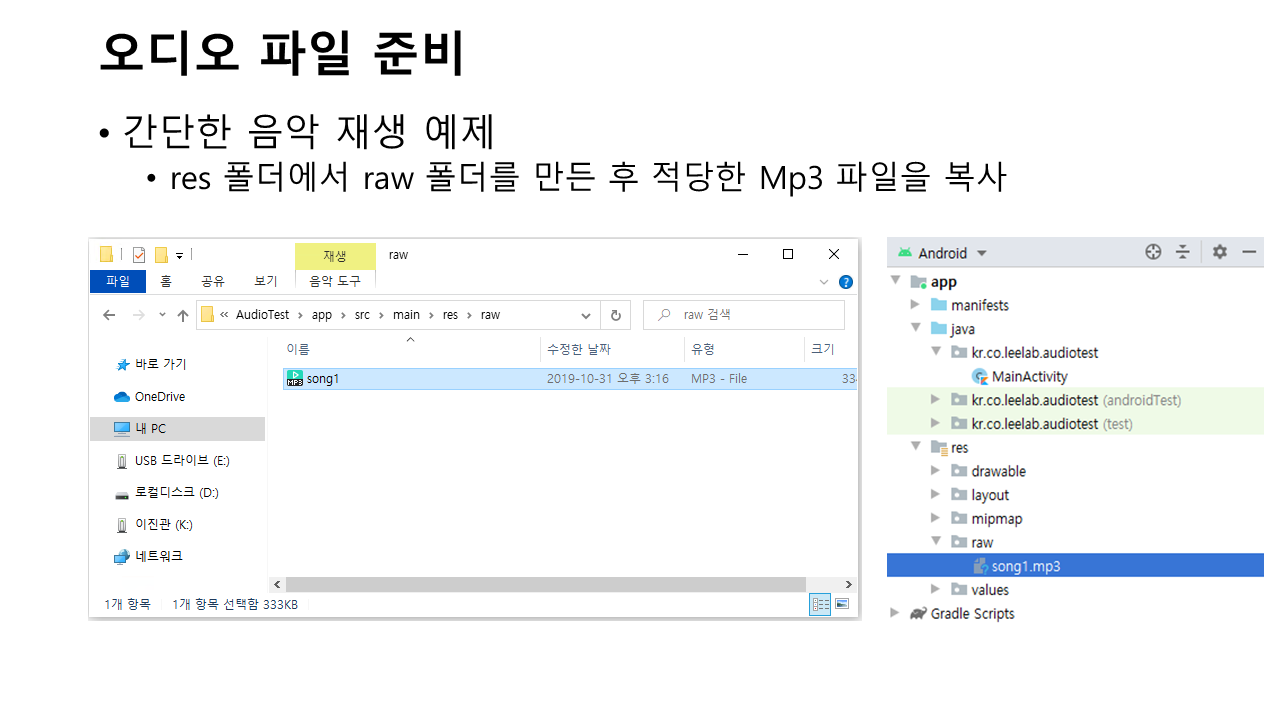Select 내 PC in navigation pane
Screen dimensions: 1280x720
point(150,428)
